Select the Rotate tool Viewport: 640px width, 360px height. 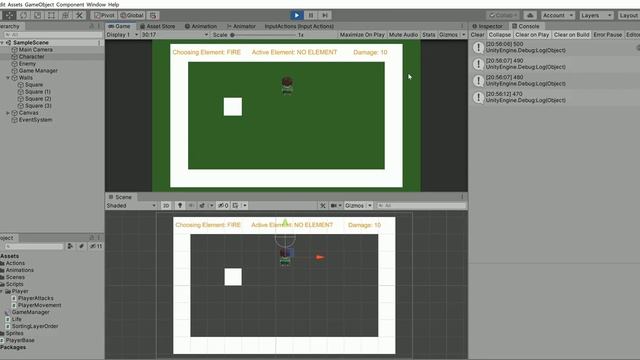[x=24, y=16]
